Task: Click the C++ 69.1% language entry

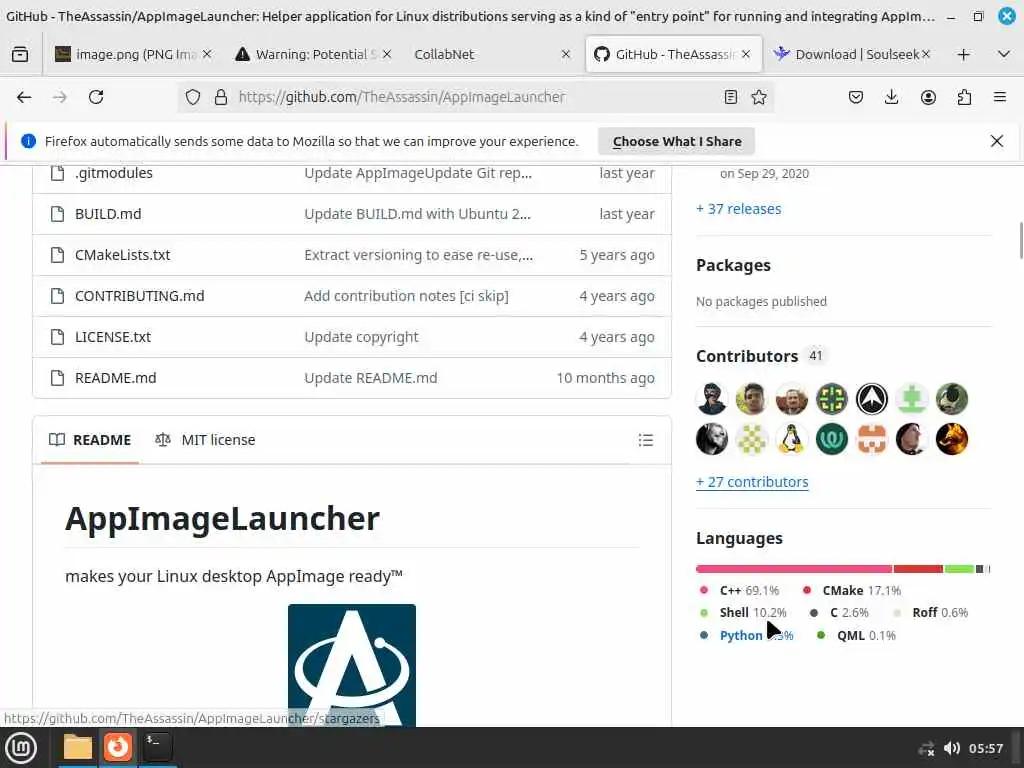Action: (x=739, y=590)
